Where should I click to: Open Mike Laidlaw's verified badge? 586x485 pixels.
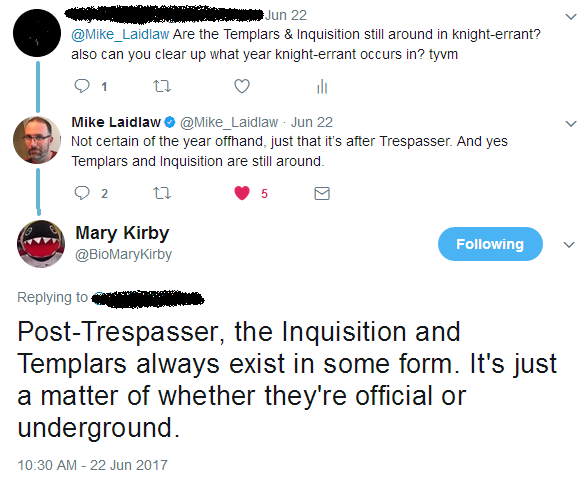(170, 122)
